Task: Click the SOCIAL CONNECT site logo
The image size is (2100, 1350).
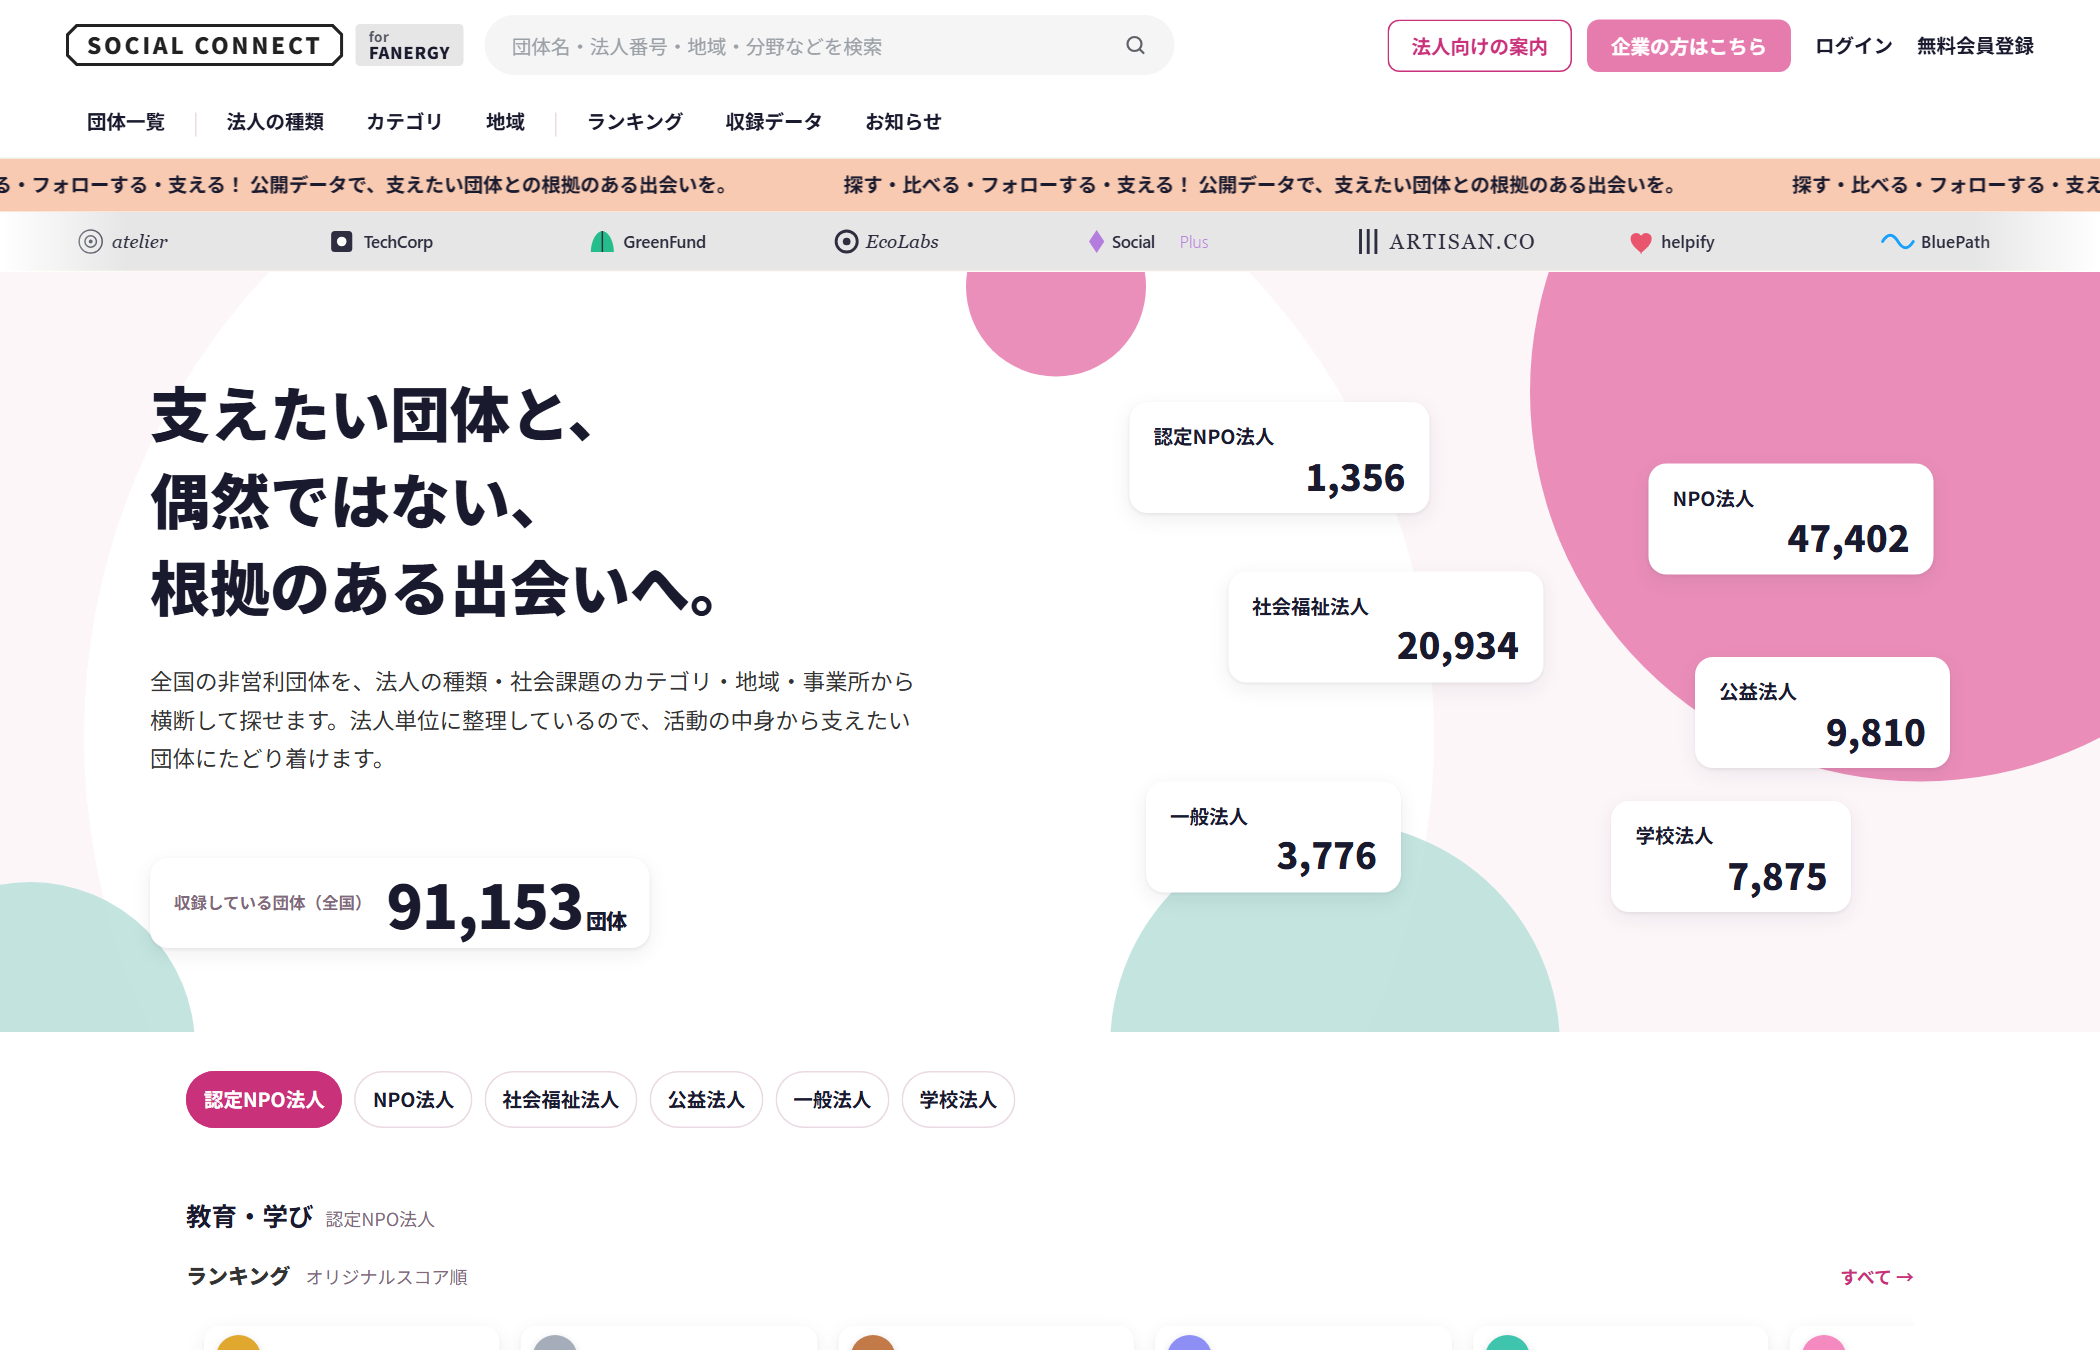Action: click(x=204, y=45)
